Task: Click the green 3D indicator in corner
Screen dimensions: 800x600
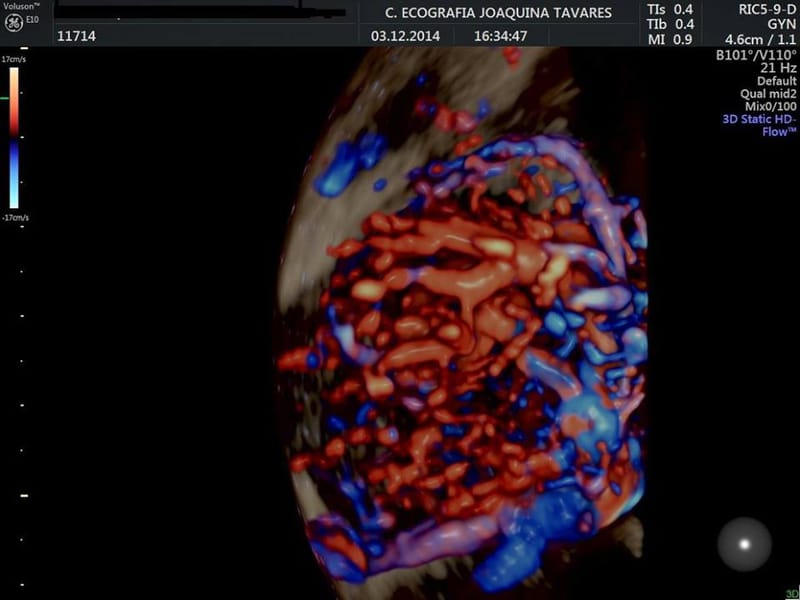Action: (x=791, y=593)
